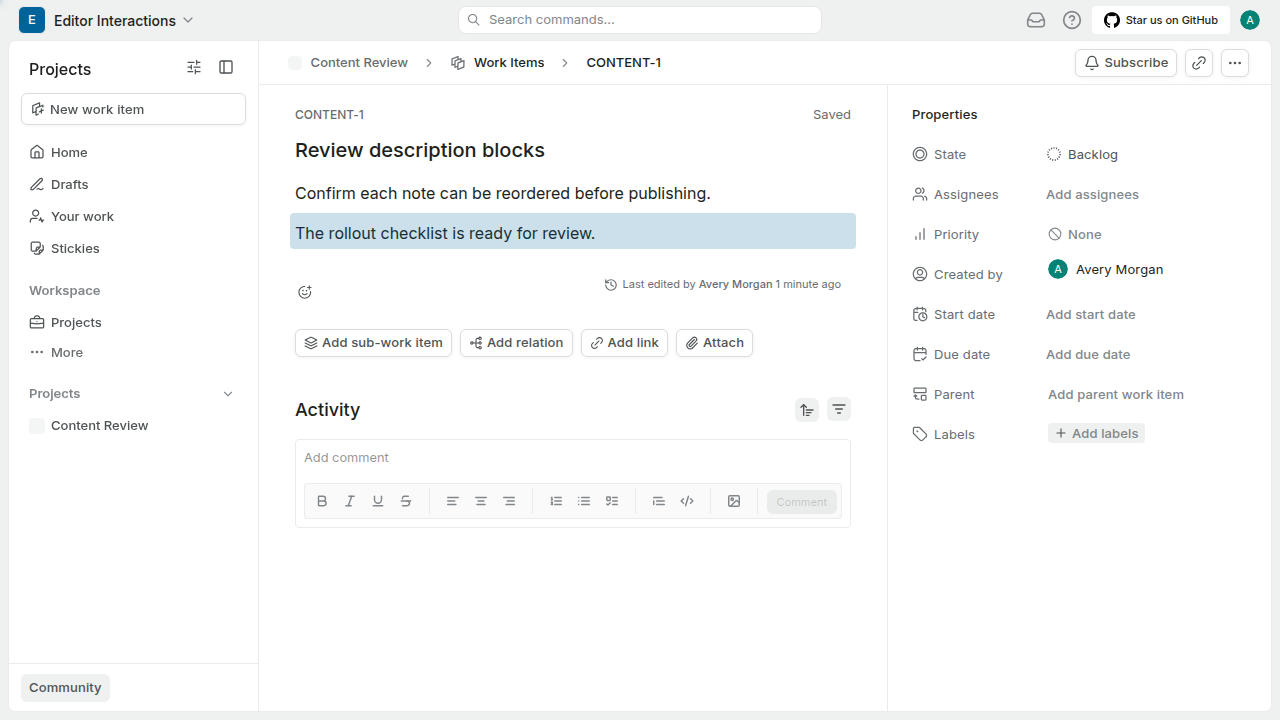
Task: Open Star us on GitHub link
Action: click(x=1161, y=20)
